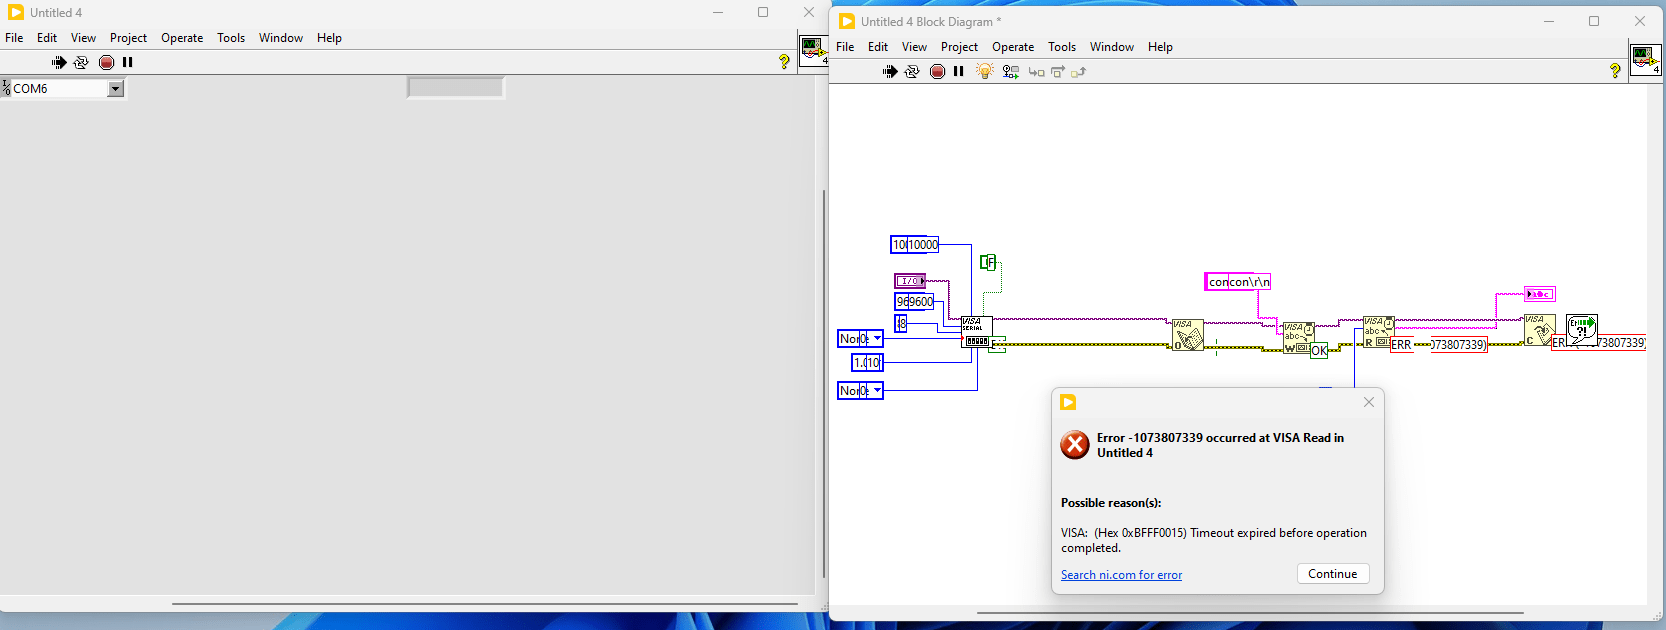The width and height of the screenshot is (1666, 630).
Task: Toggle Pause in the front panel toolbar
Action: click(x=128, y=62)
